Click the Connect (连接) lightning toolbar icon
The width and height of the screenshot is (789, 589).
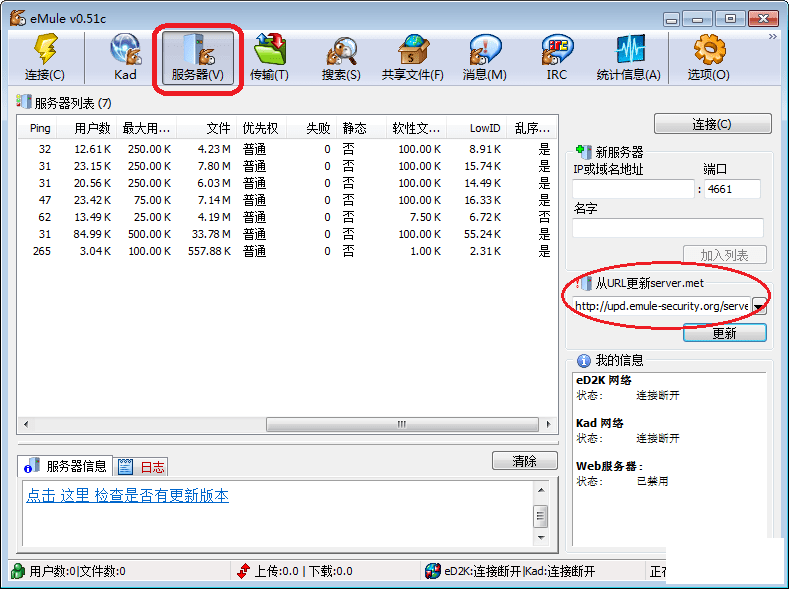tap(45, 49)
